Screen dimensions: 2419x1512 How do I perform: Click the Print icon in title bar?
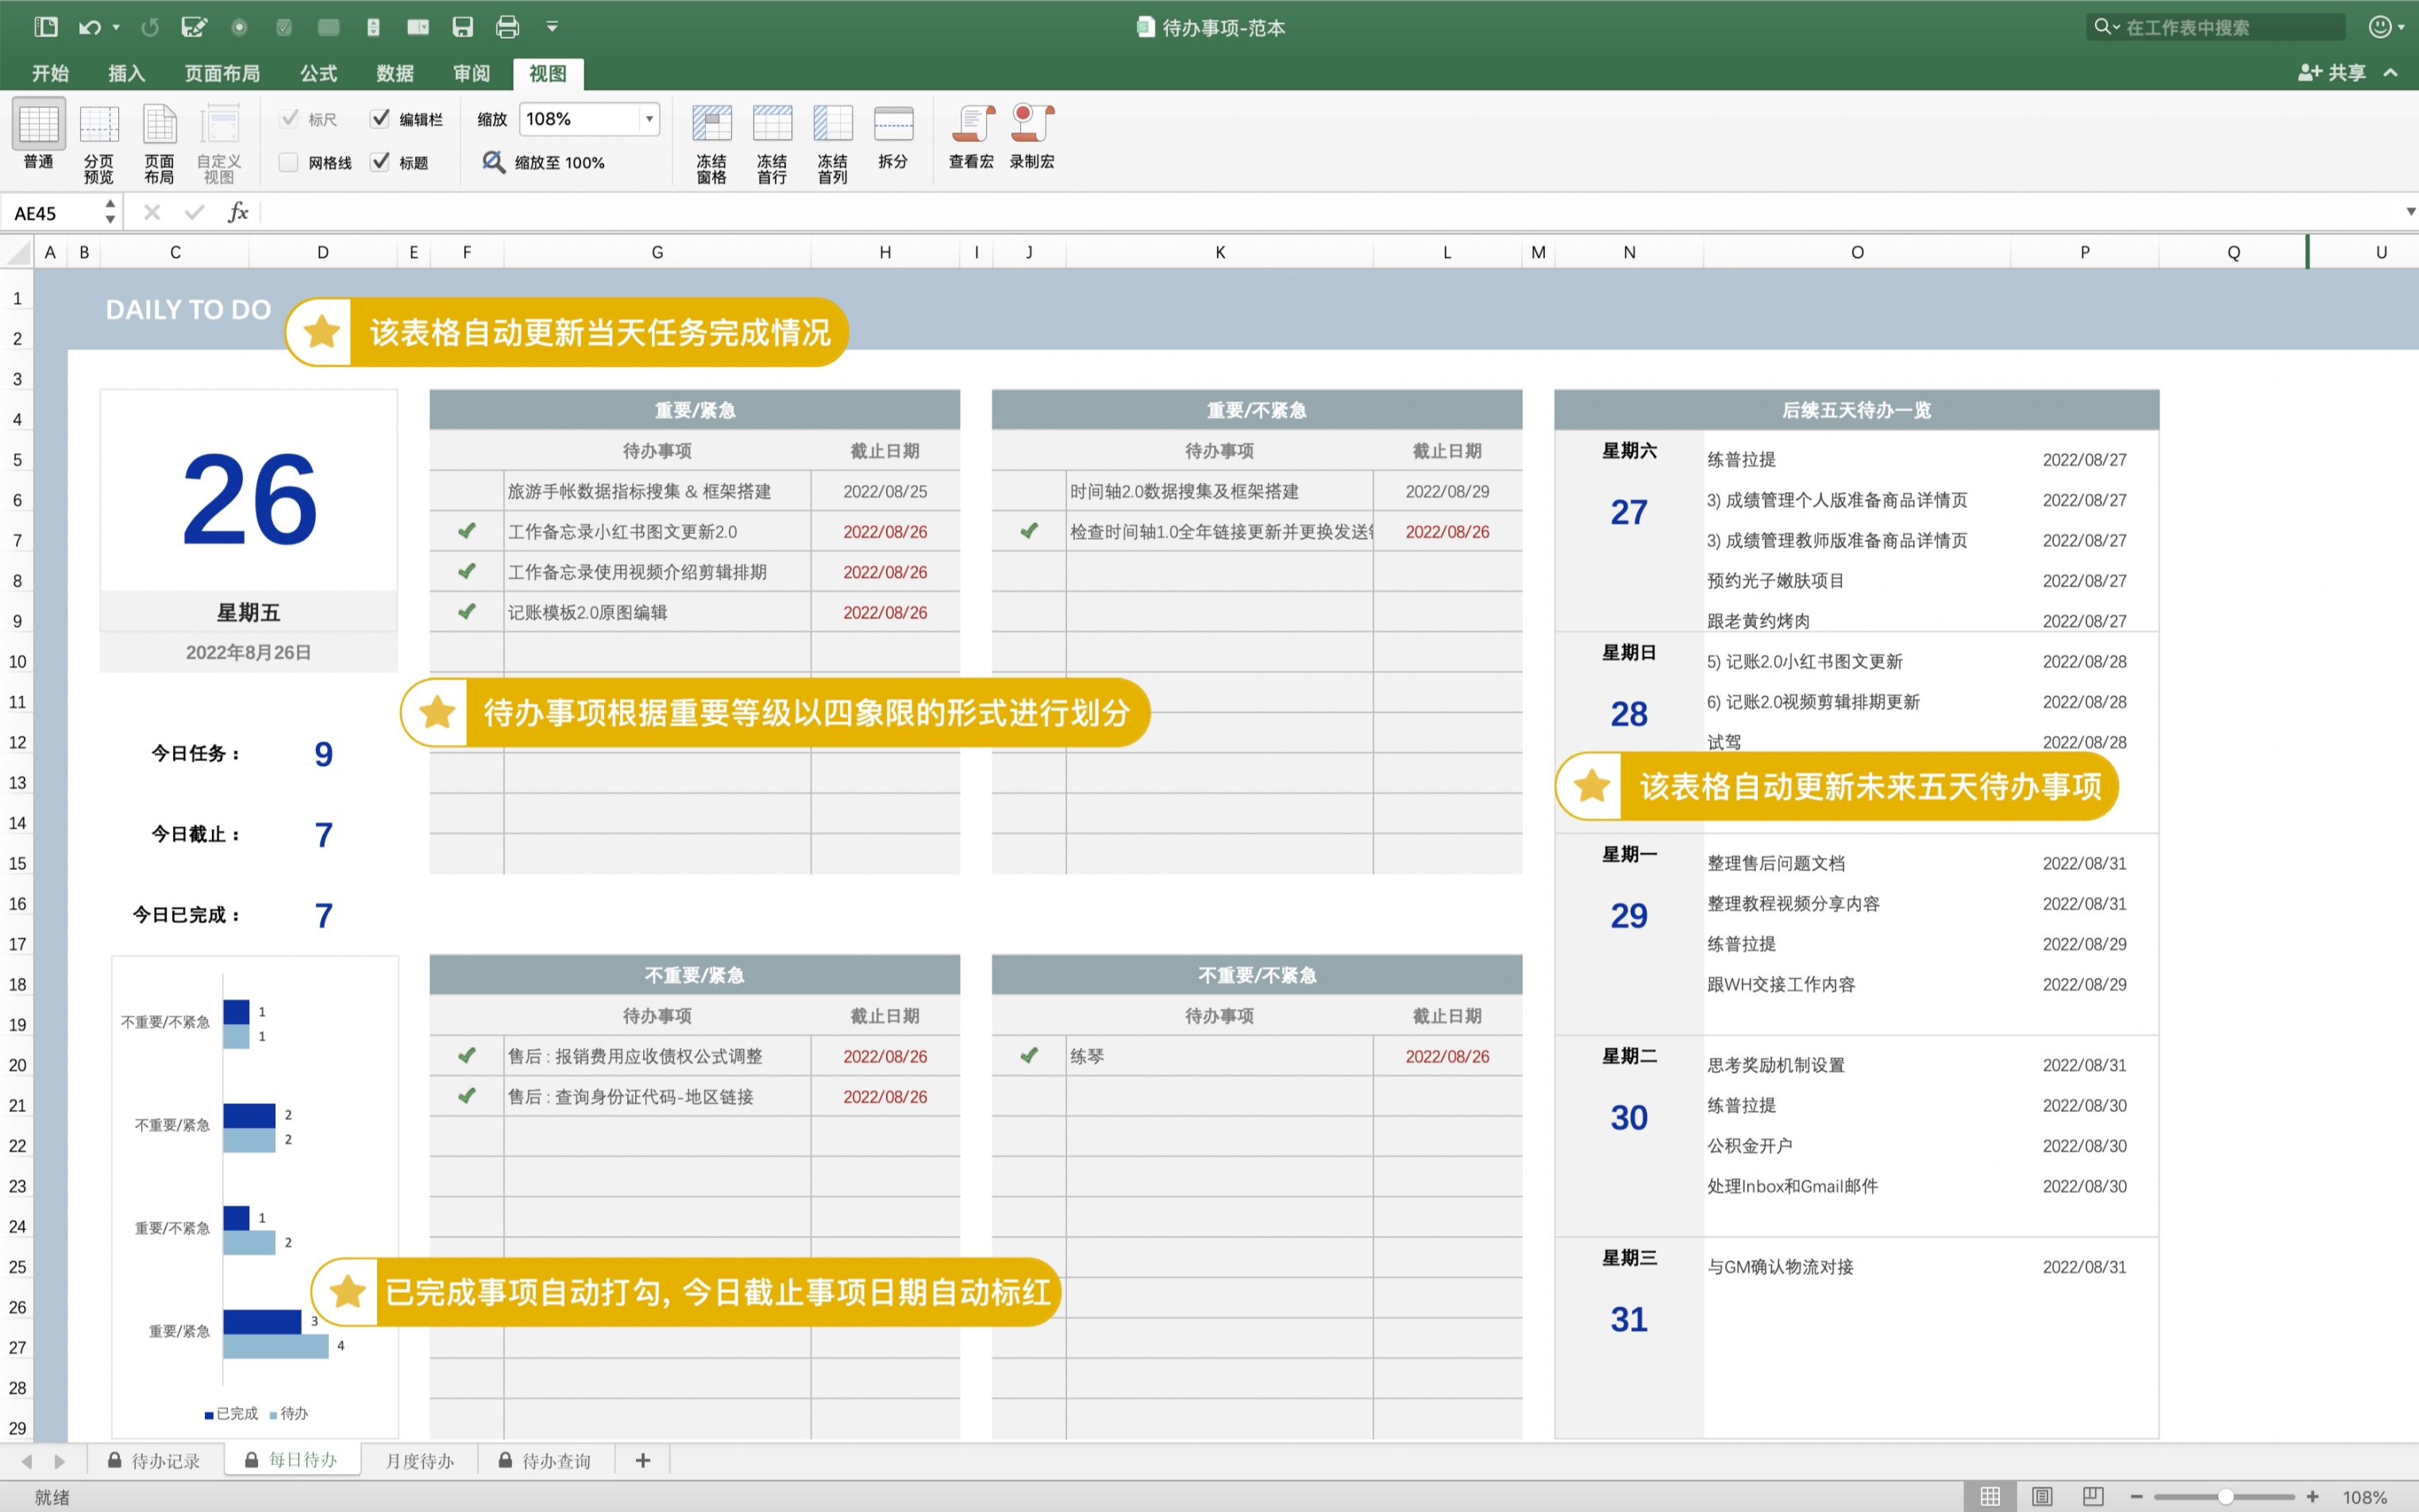coord(507,27)
